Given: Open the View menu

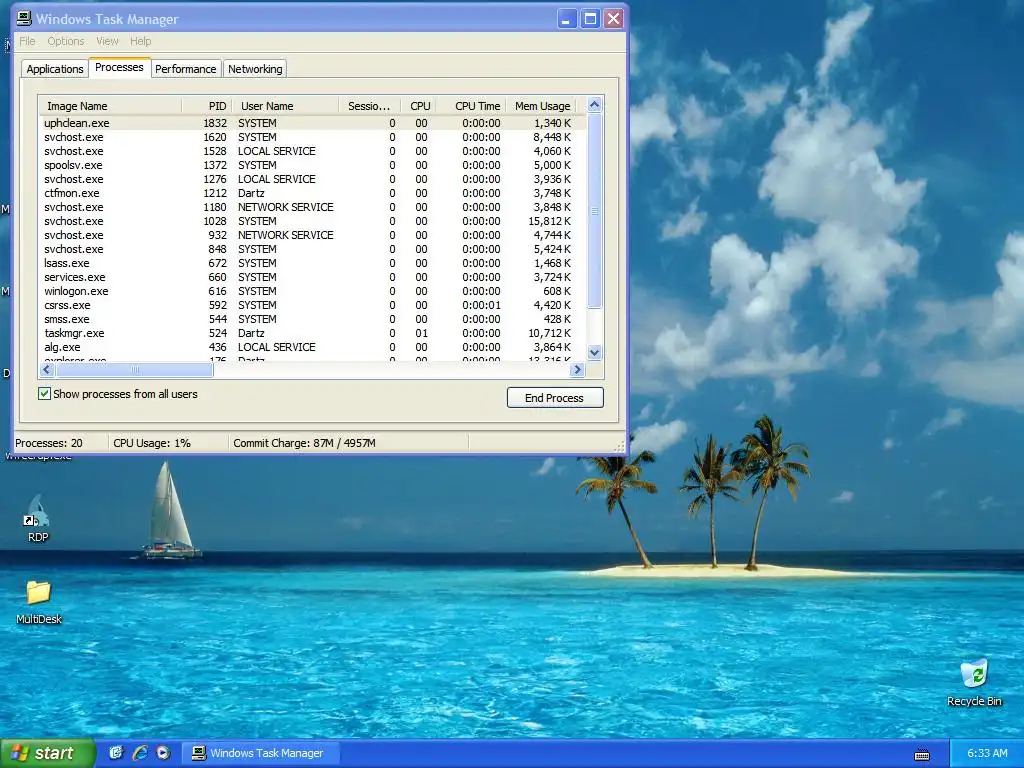Looking at the screenshot, I should coord(107,41).
